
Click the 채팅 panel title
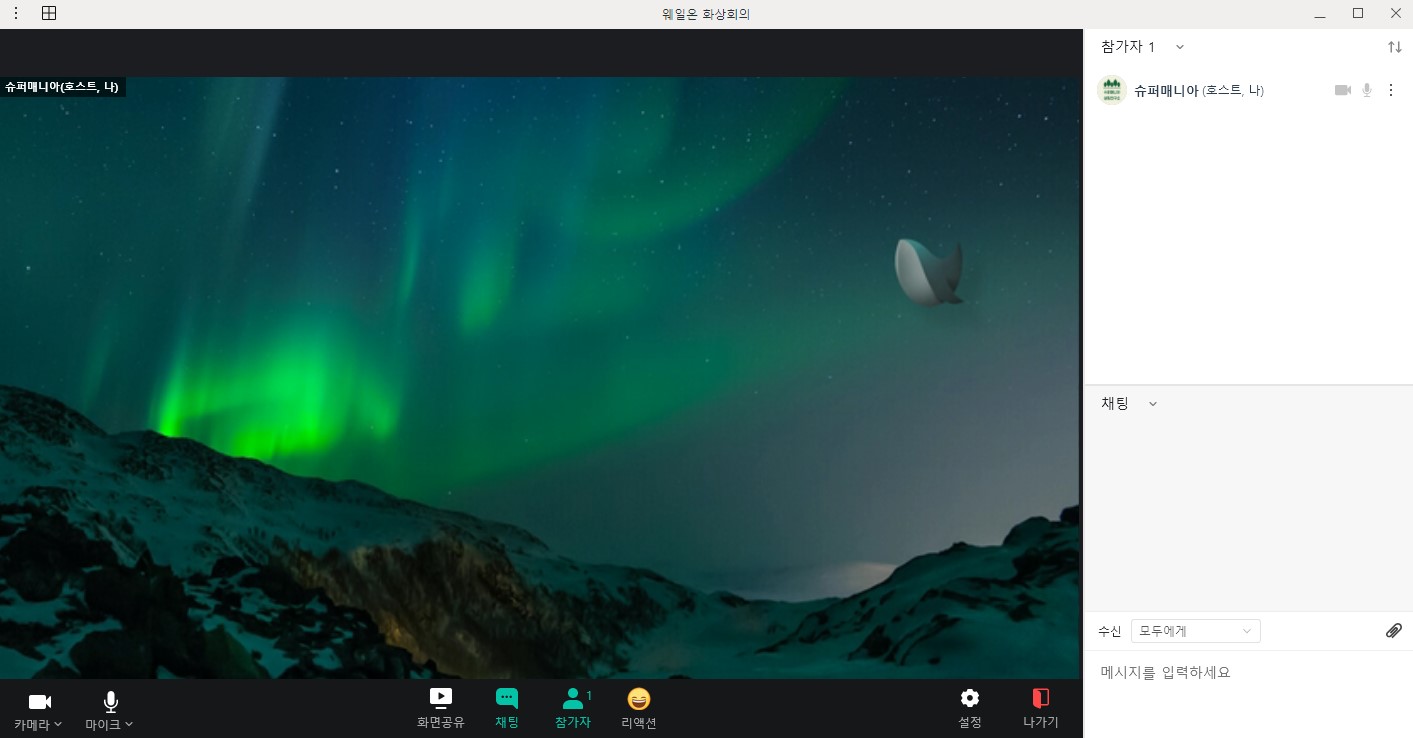pos(1115,403)
